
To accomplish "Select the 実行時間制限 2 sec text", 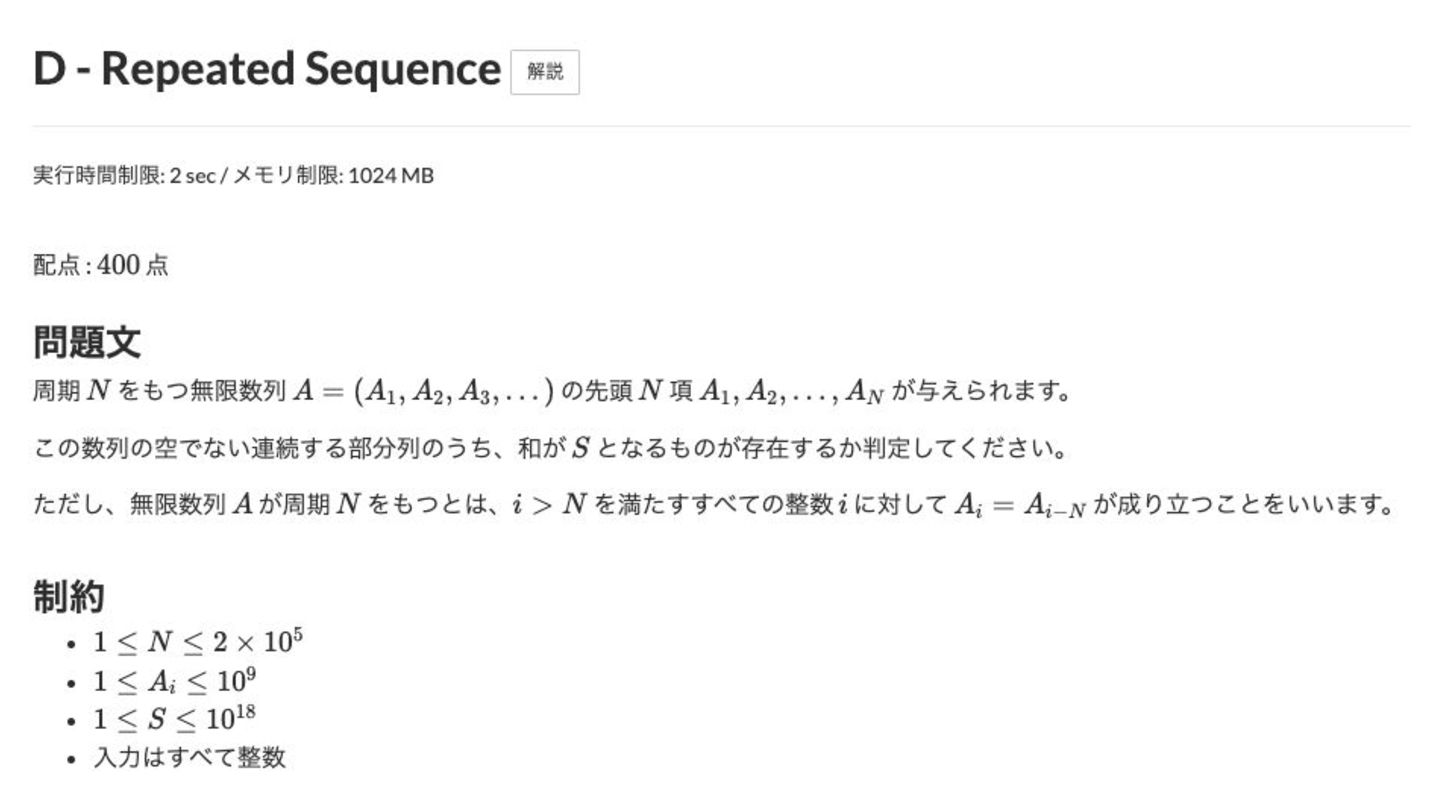I will click(x=123, y=176).
